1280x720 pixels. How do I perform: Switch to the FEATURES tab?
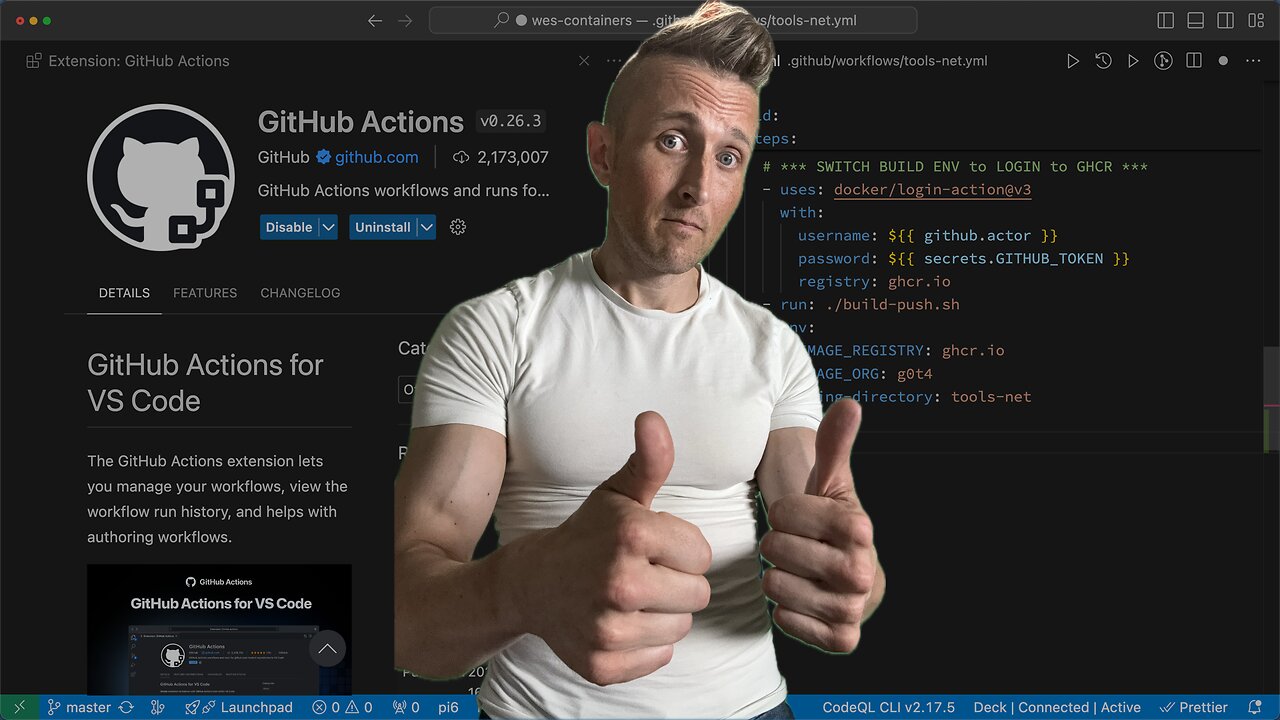point(204,293)
